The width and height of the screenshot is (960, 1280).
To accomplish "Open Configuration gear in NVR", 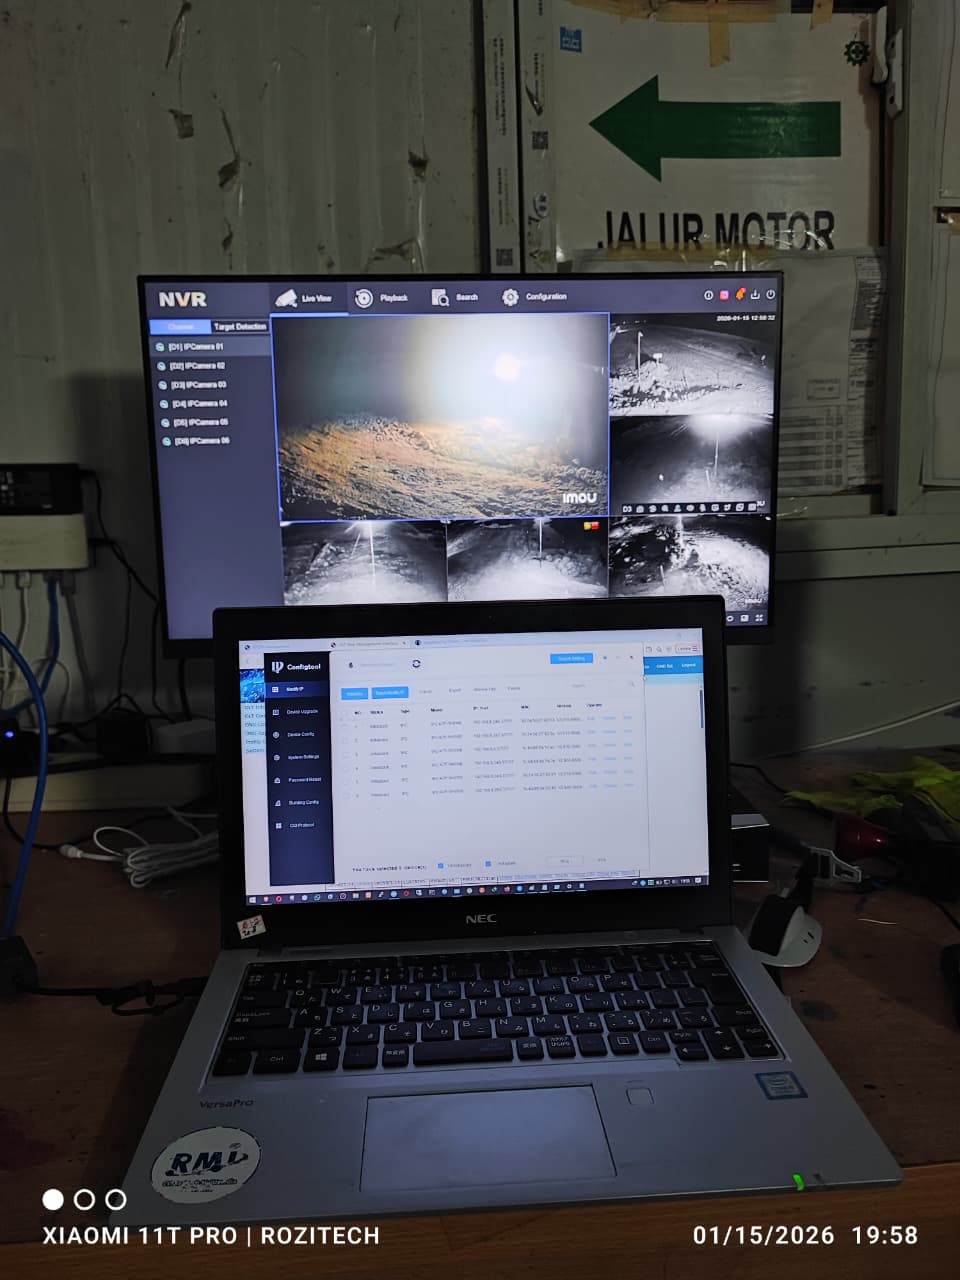I will (x=511, y=297).
